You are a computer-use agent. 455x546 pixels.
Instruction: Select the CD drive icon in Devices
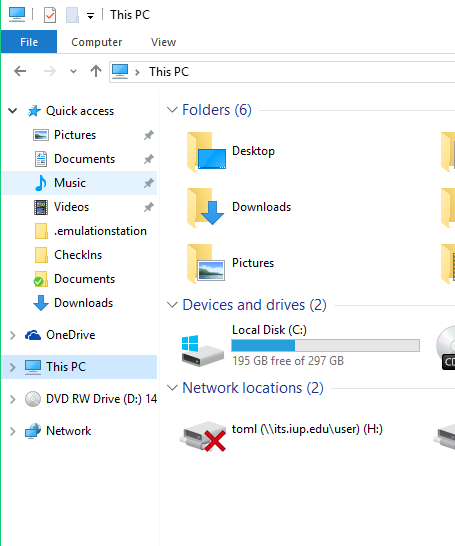pyautogui.click(x=446, y=348)
